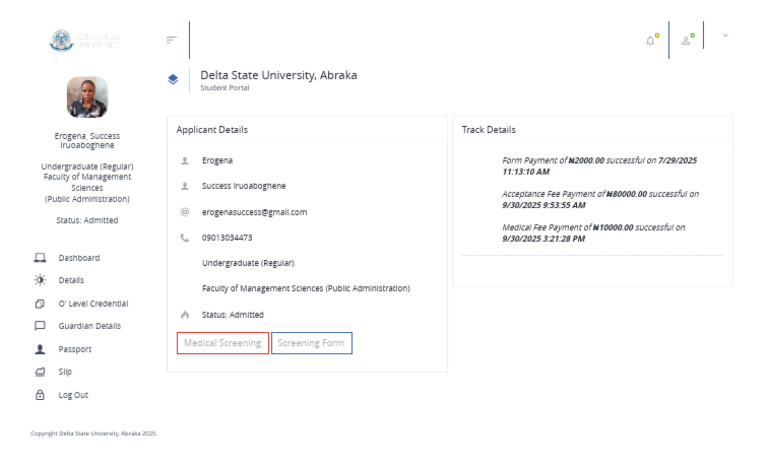768x466 pixels.
Task: Click the Log Out padlock icon
Action: pyautogui.click(x=40, y=394)
